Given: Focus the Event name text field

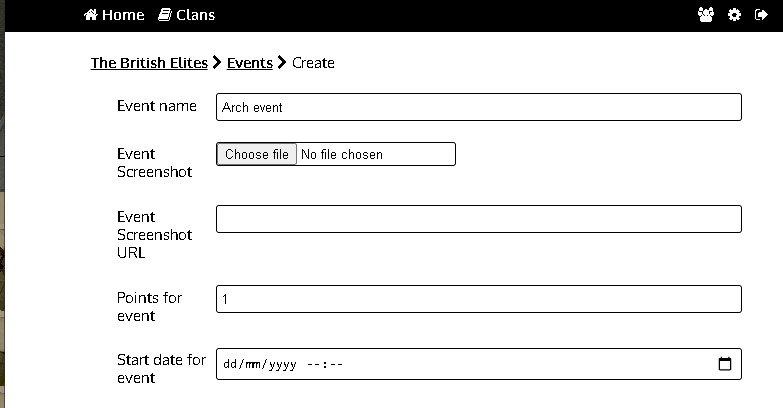Looking at the screenshot, I should [478, 107].
